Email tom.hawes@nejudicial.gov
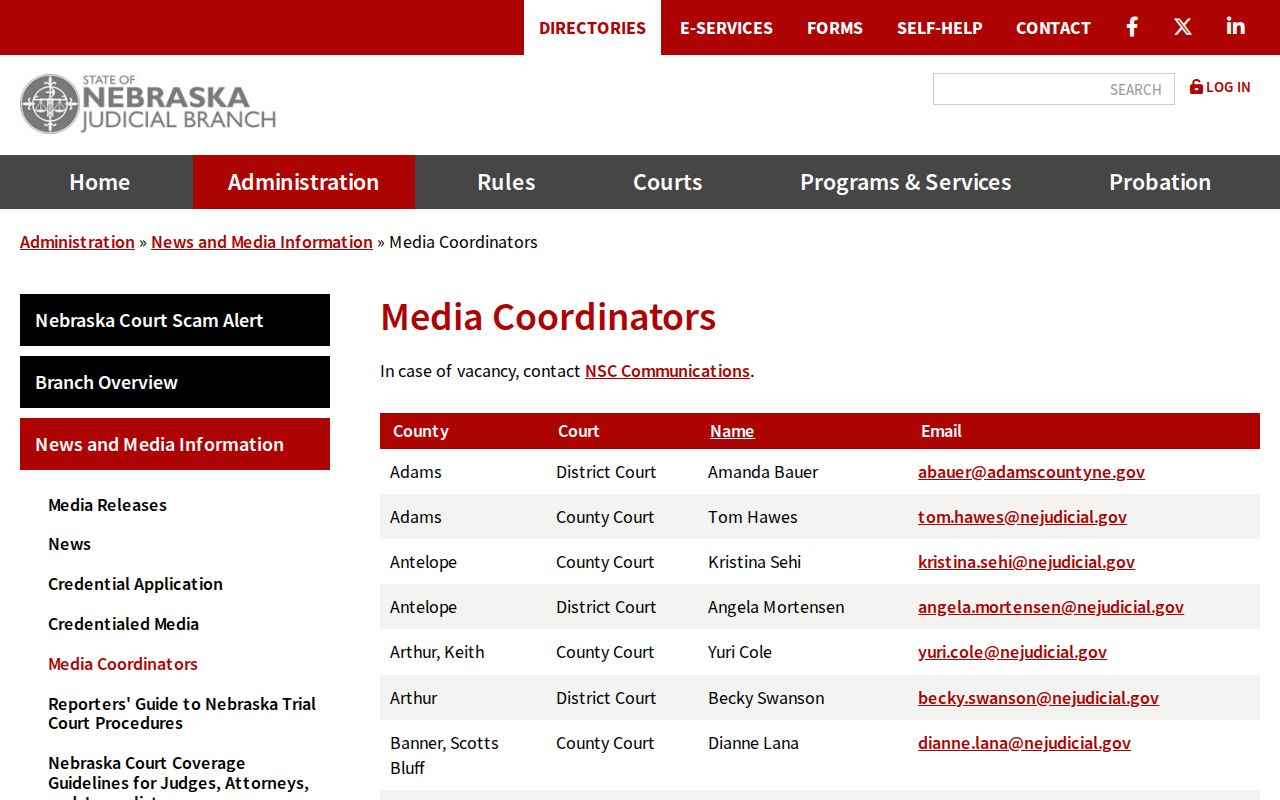1280x800 pixels. (x=1022, y=517)
